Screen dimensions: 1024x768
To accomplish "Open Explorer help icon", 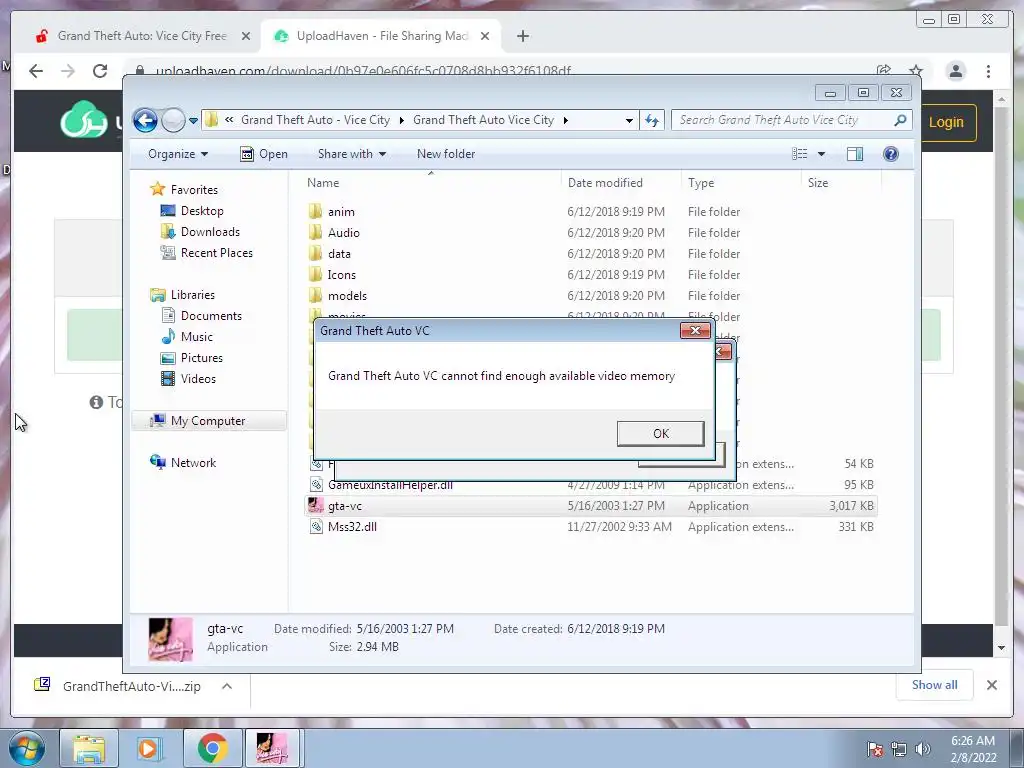I will click(x=890, y=154).
